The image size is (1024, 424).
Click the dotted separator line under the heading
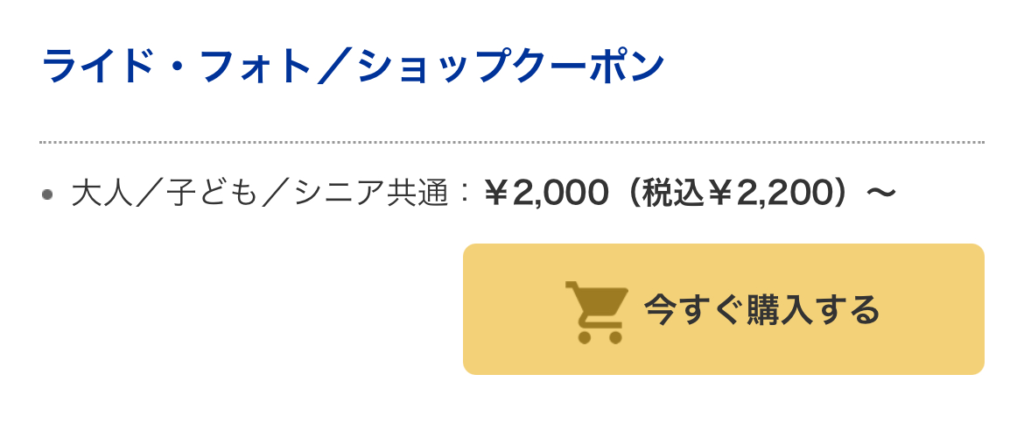coord(512,143)
